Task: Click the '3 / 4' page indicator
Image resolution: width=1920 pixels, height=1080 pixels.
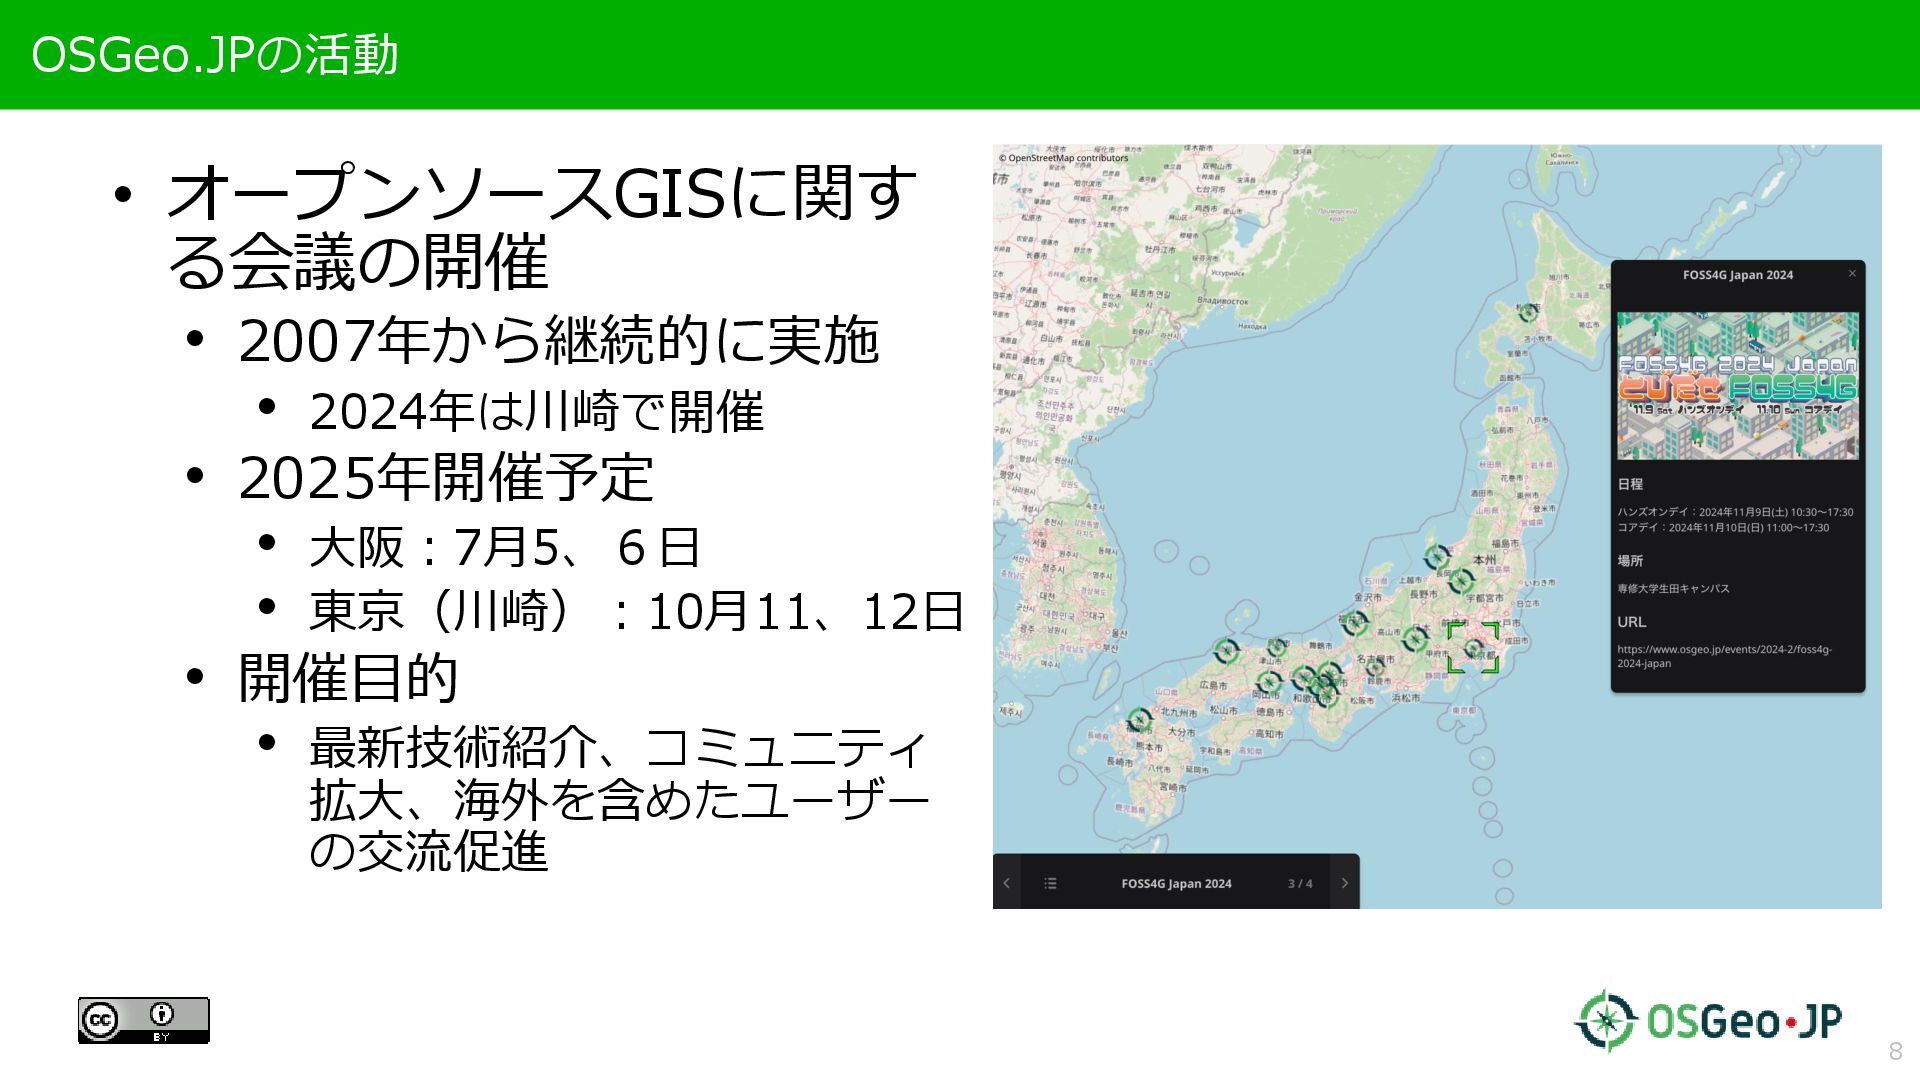Action: click(x=1300, y=884)
